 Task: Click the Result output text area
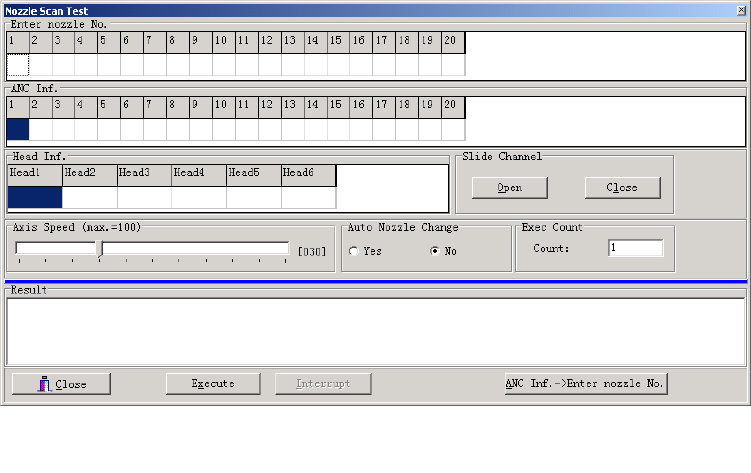(x=376, y=331)
